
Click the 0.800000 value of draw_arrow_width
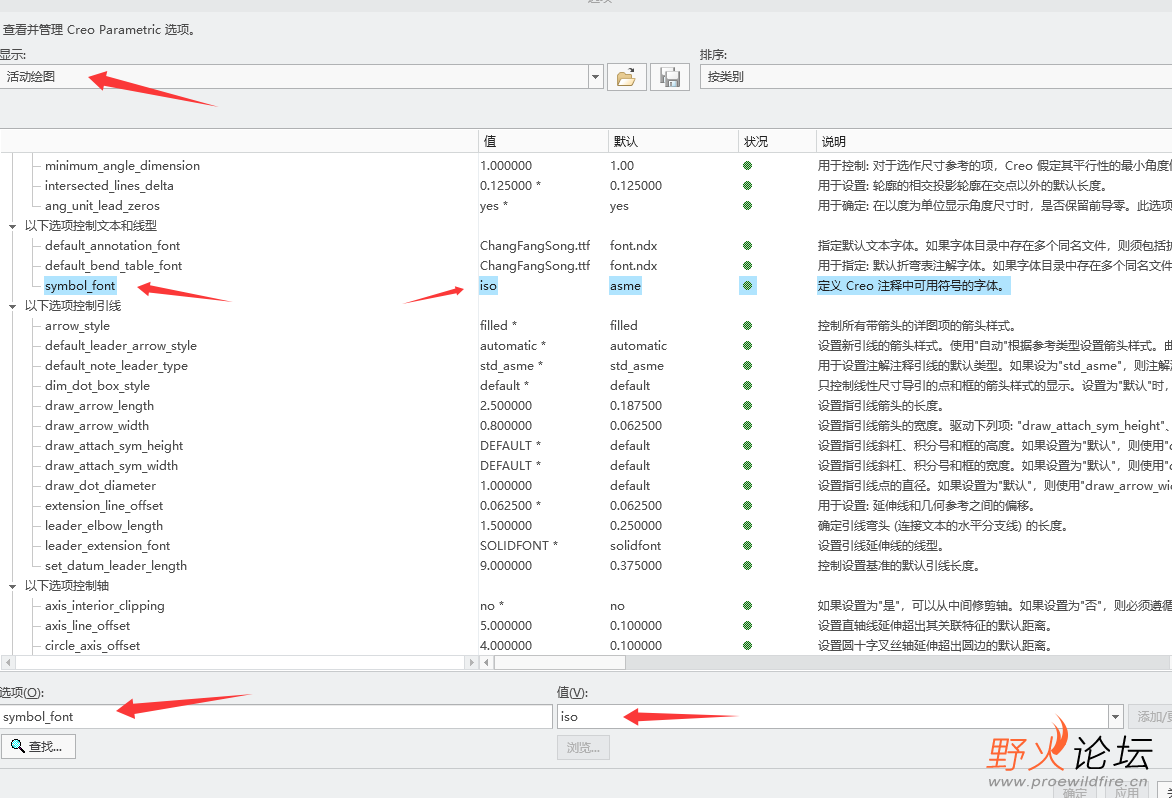click(x=506, y=426)
